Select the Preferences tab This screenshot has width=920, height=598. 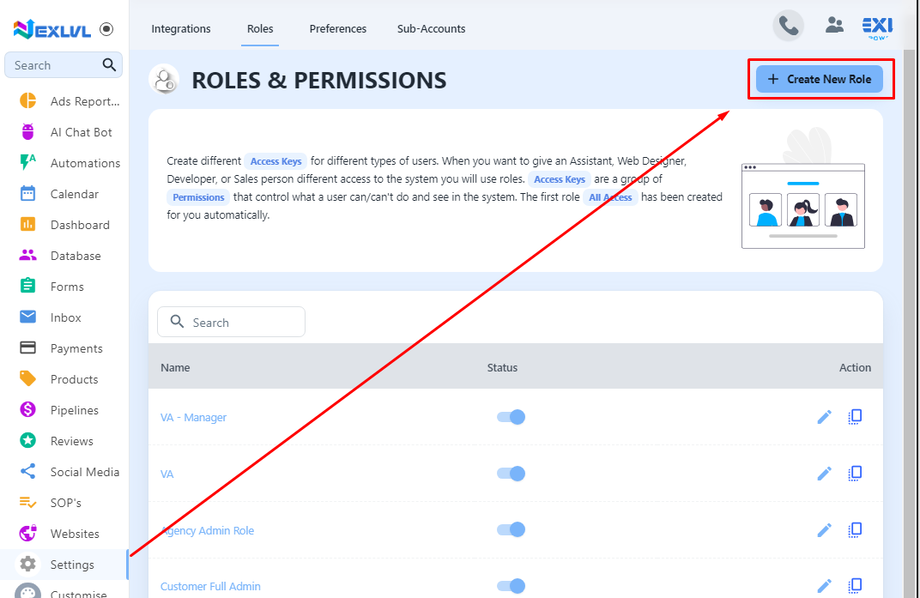338,29
